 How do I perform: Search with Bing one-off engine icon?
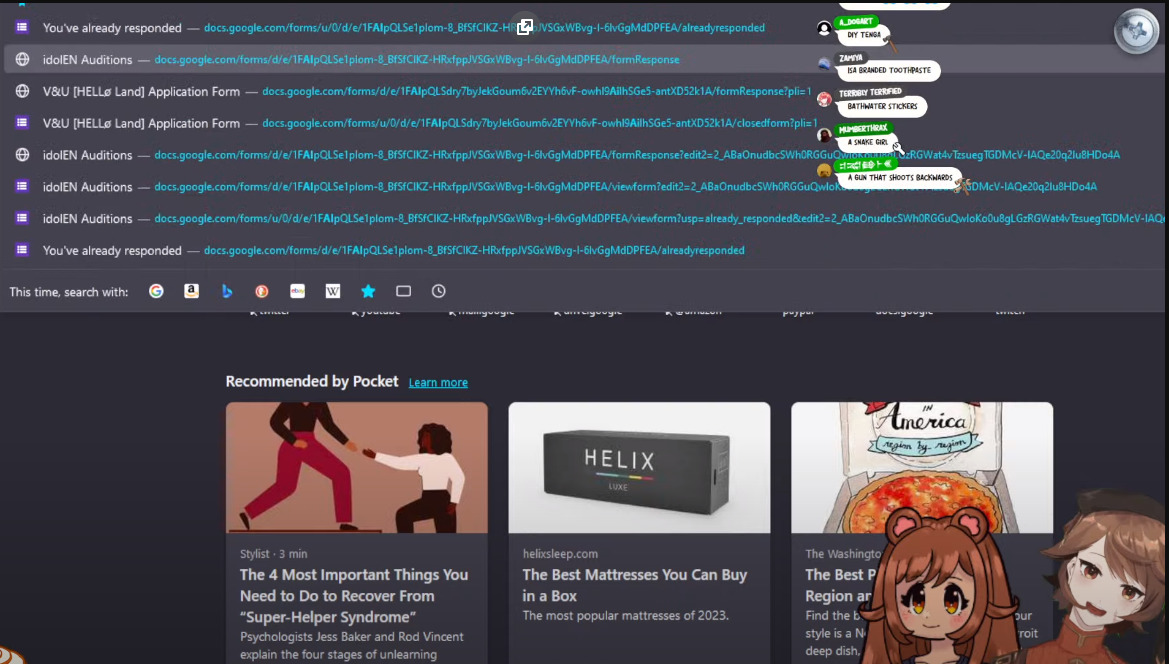tap(227, 291)
